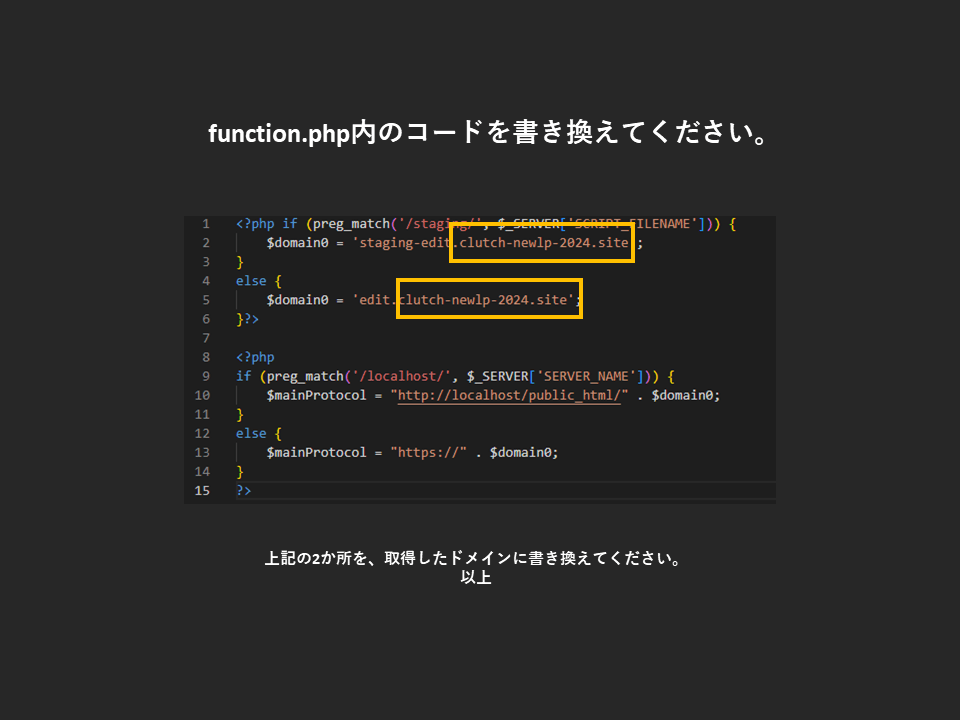Click the else keyword on line 12
The width and height of the screenshot is (960, 720).
point(251,433)
